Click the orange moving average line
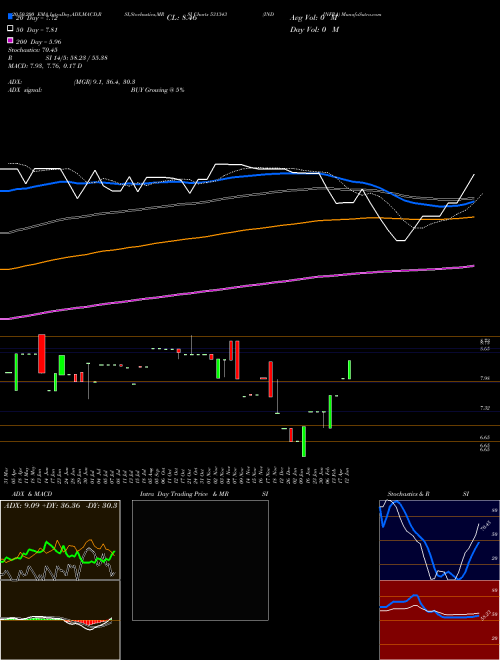This screenshot has height=660, width=500. pos(236,231)
